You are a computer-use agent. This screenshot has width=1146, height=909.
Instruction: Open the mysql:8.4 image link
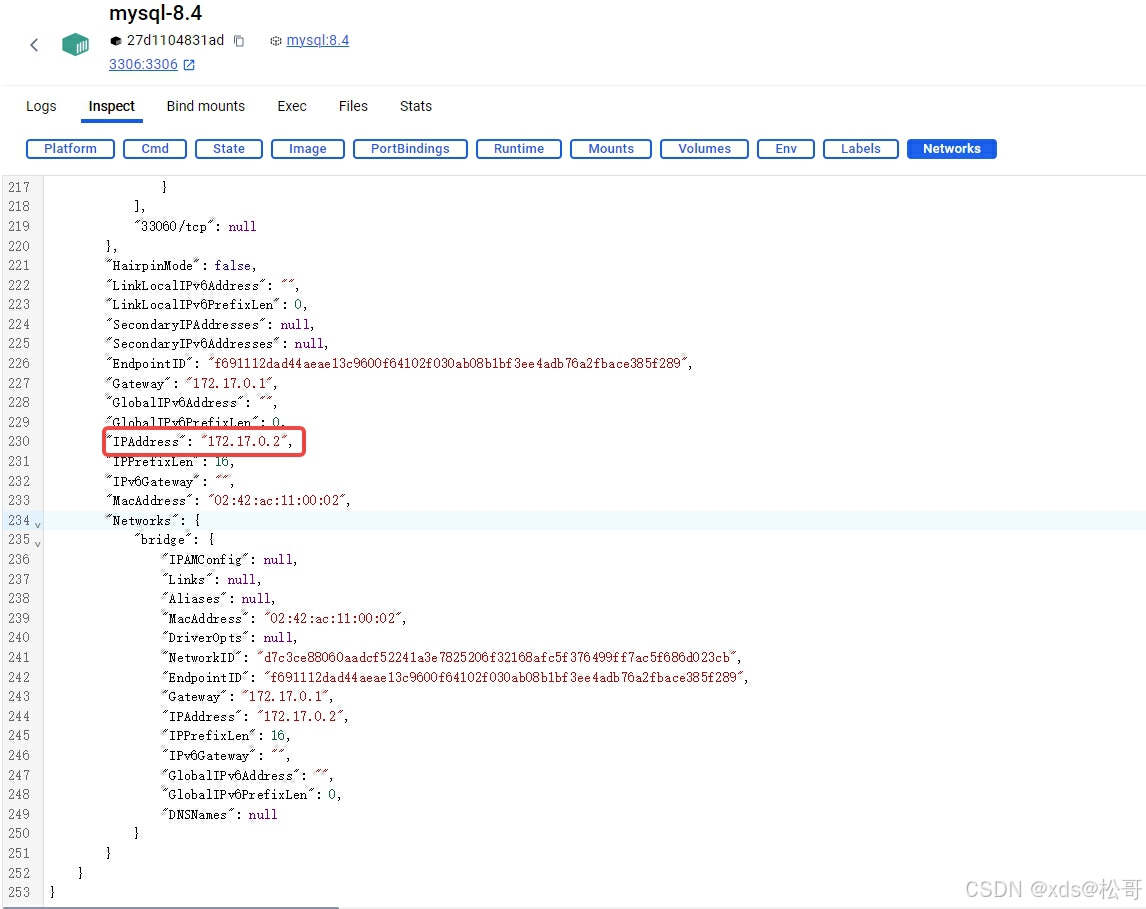(x=318, y=40)
